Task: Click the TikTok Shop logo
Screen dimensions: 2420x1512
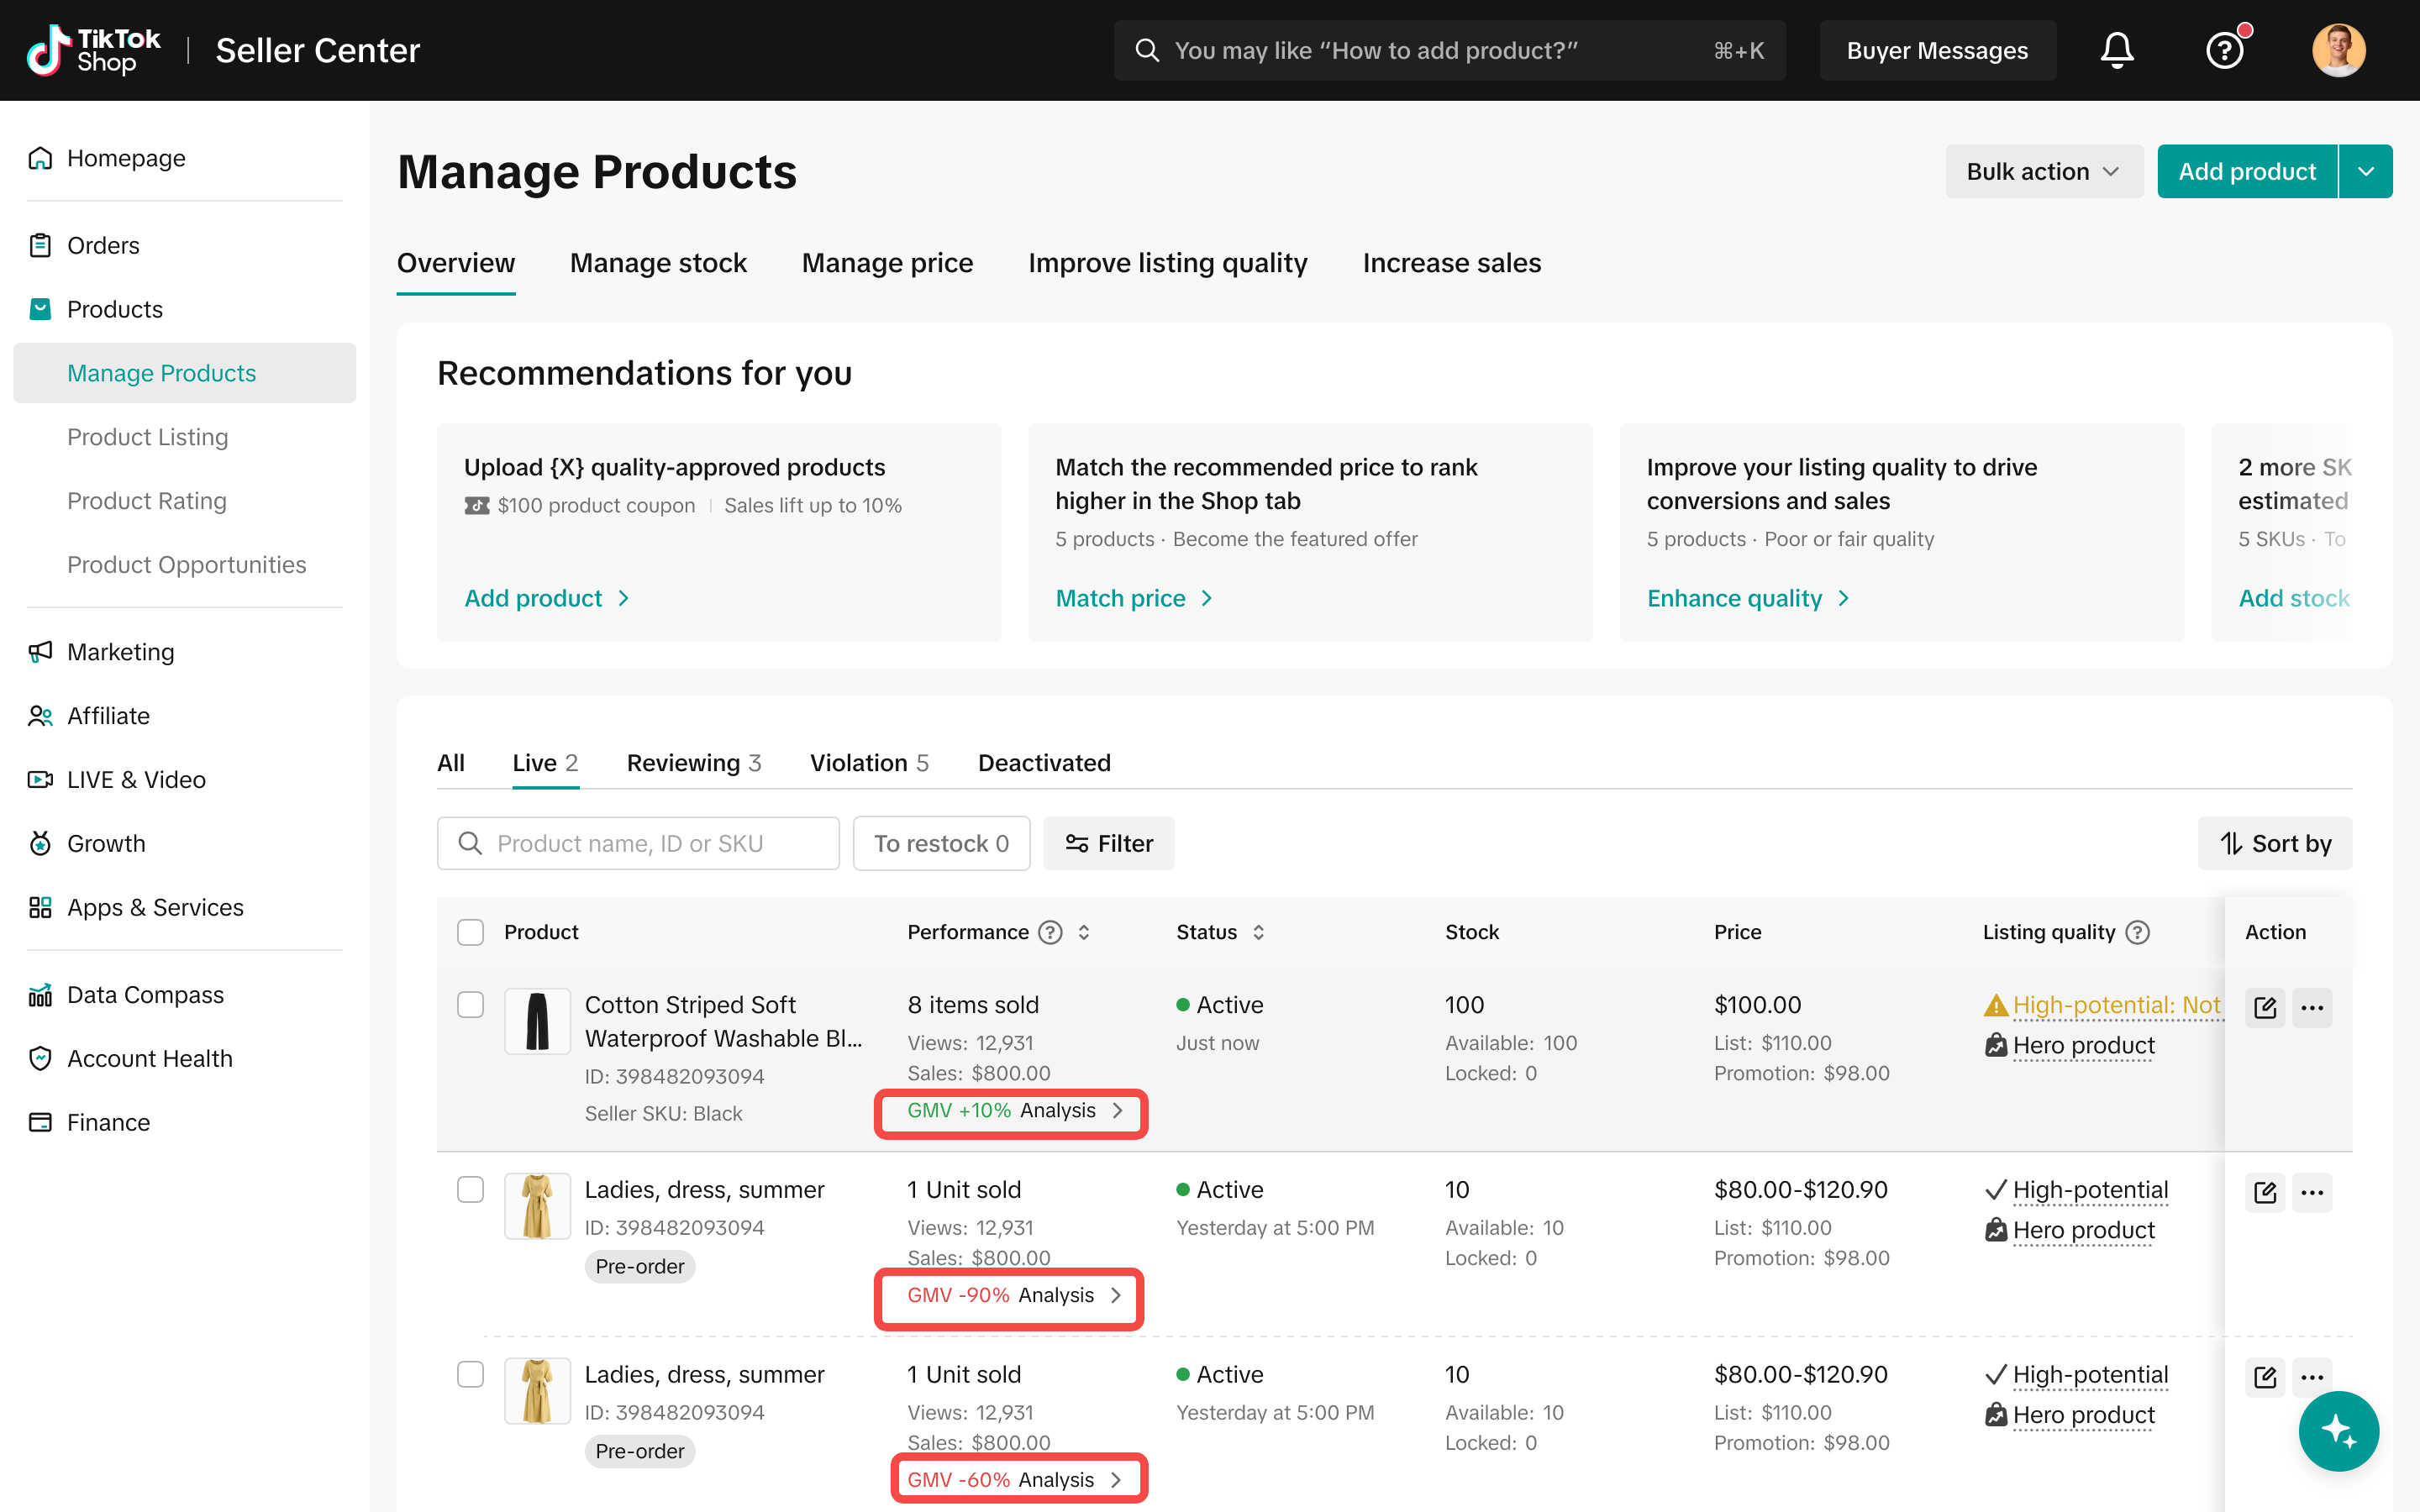Action: tap(94, 50)
